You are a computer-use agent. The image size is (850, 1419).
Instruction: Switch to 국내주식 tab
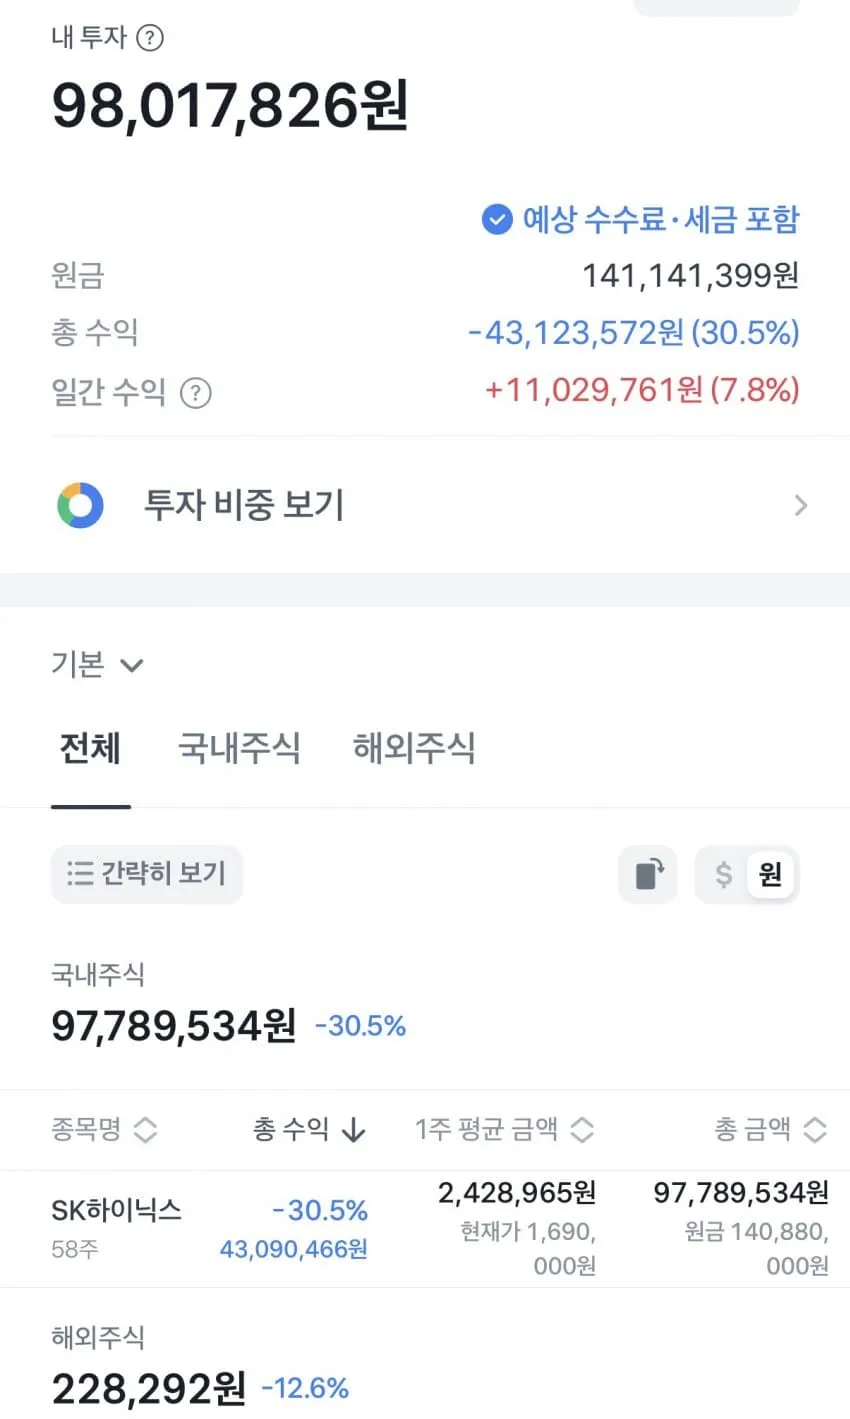[239, 748]
